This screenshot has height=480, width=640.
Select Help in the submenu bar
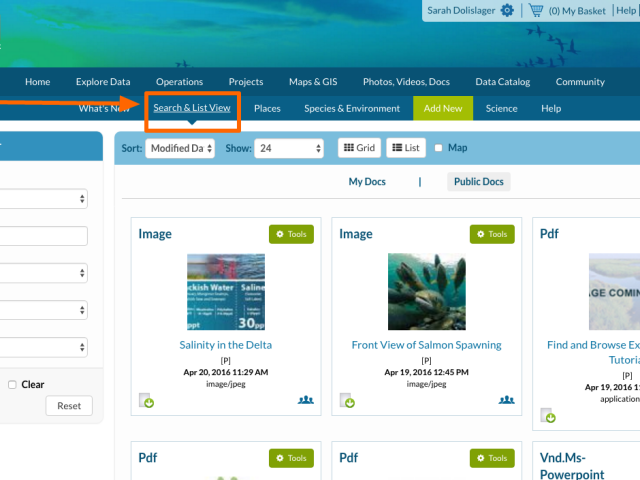tap(551, 109)
